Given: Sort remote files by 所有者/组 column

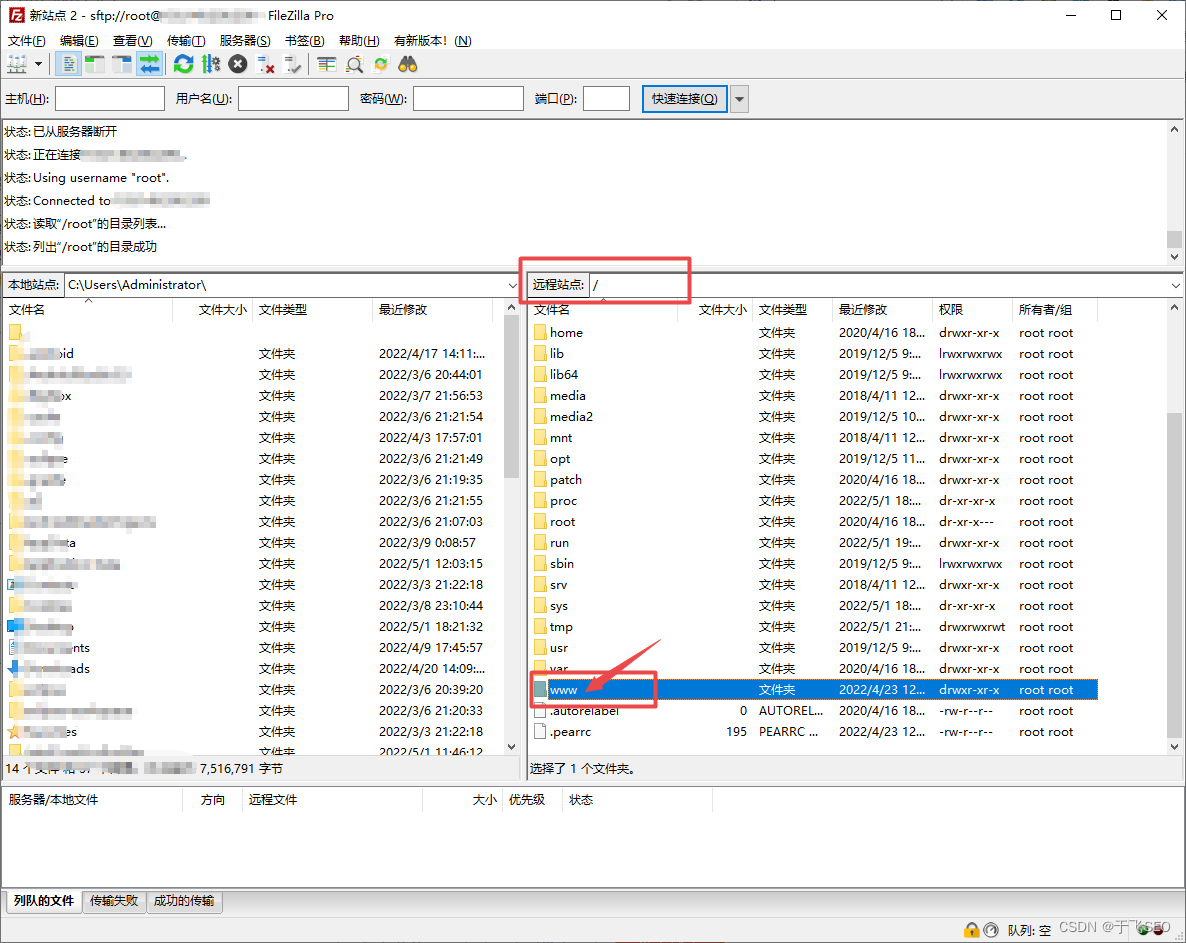Looking at the screenshot, I should [1054, 309].
